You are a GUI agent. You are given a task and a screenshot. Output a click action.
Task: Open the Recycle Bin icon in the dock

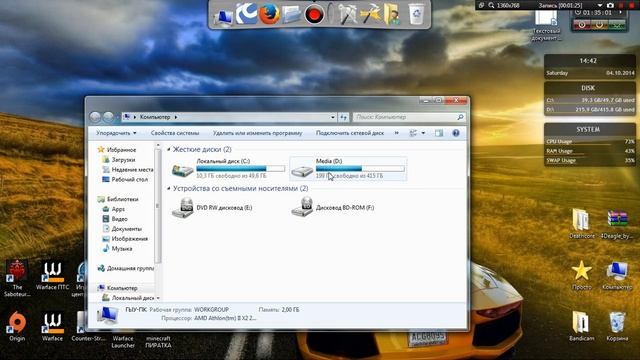coord(416,14)
